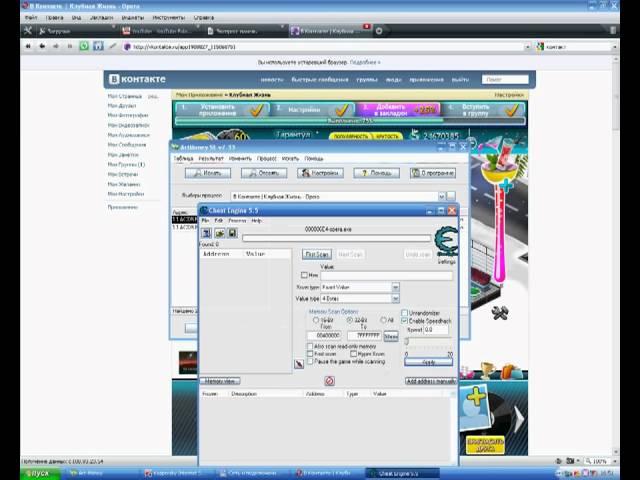Click the Cheat Engine logo settings icon
The width and height of the screenshot is (640, 480).
coord(446,243)
